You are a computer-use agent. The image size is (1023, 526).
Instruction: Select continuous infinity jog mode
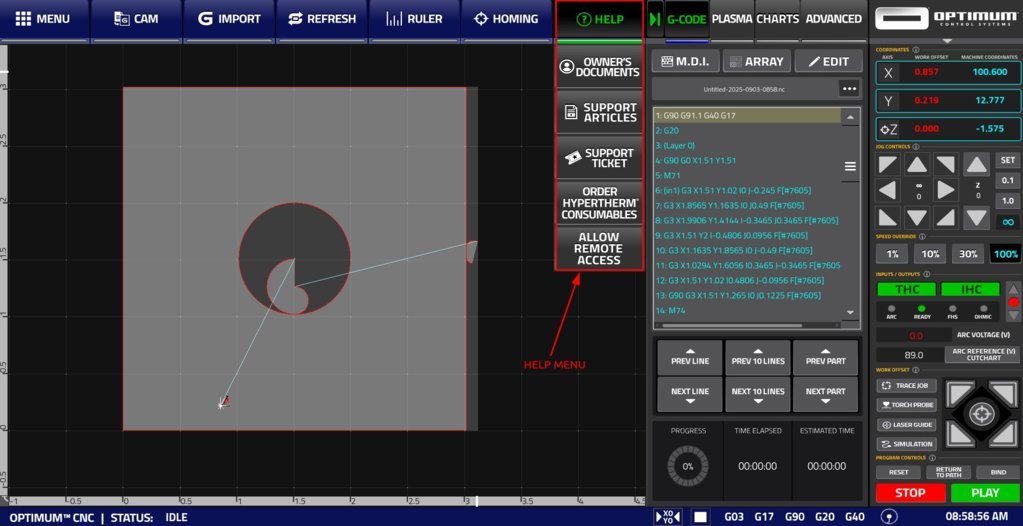(x=1008, y=222)
